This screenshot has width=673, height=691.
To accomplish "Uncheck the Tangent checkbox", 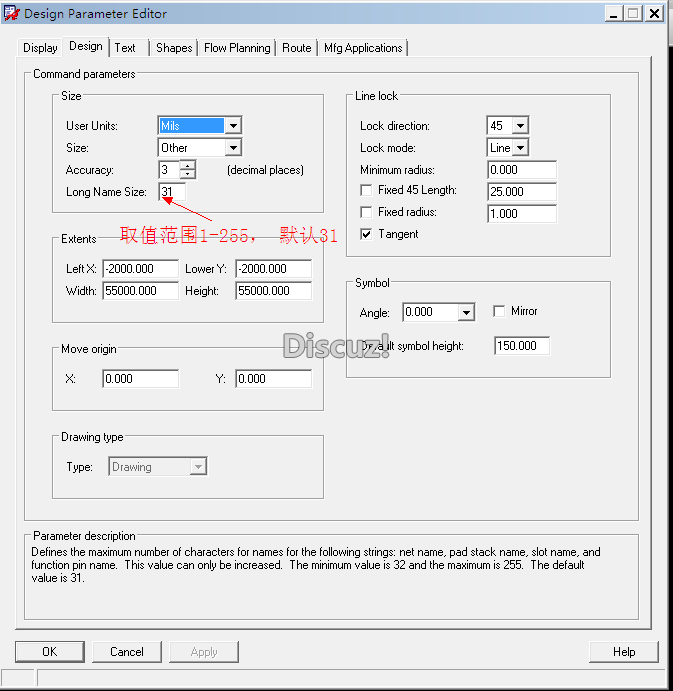I will pyautogui.click(x=366, y=234).
